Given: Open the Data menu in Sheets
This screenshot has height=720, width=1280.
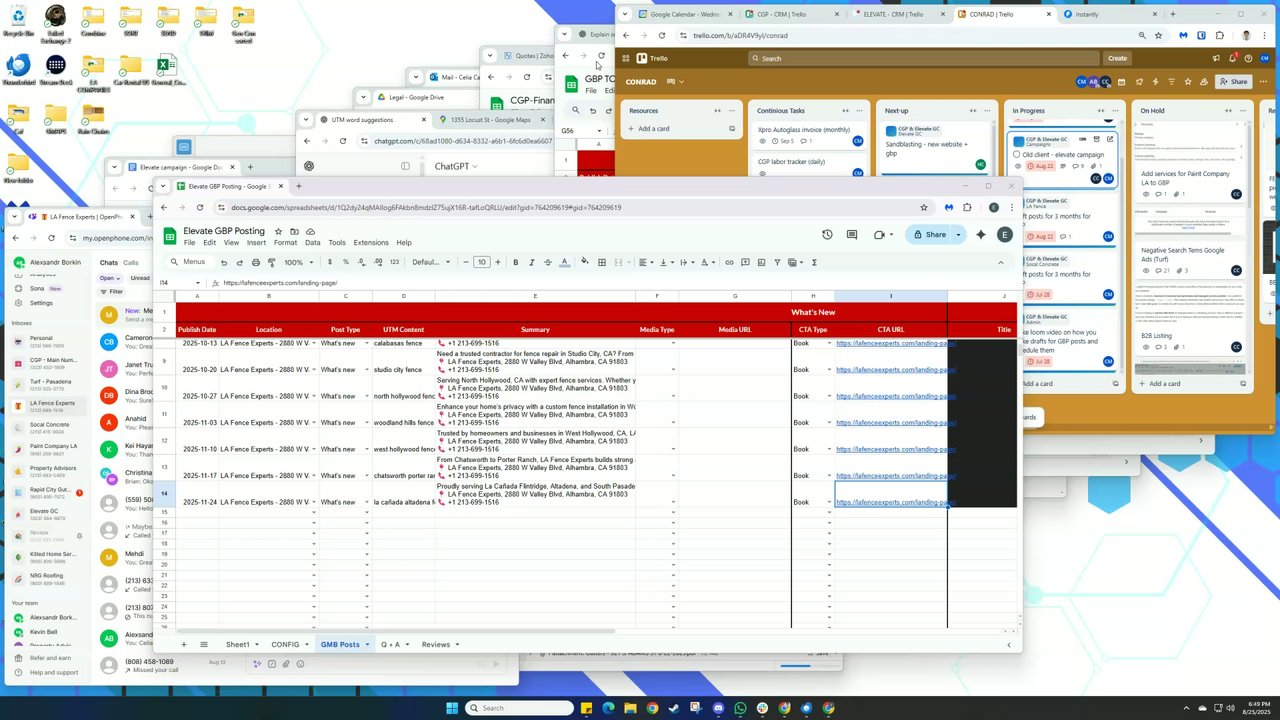Looking at the screenshot, I should [x=313, y=243].
